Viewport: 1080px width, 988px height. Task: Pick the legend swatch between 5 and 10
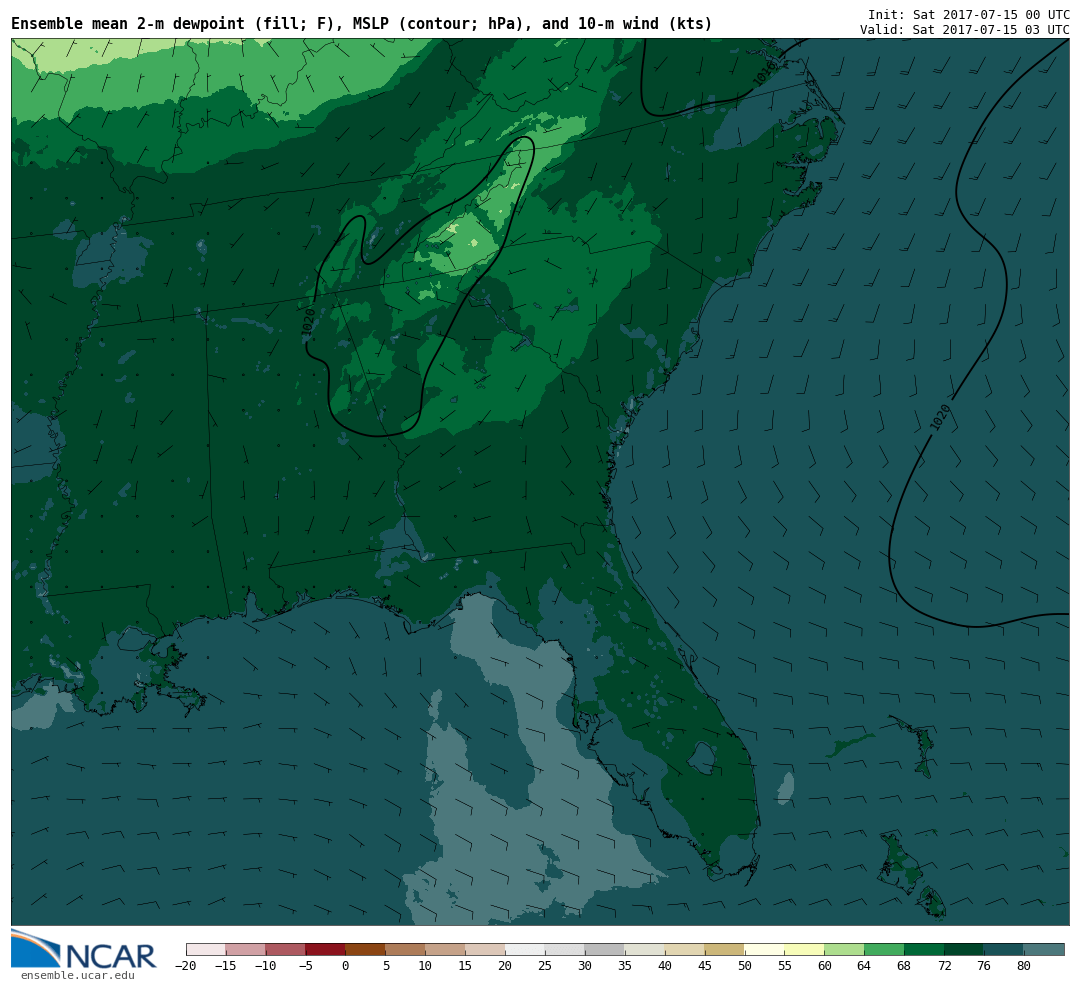click(x=406, y=949)
